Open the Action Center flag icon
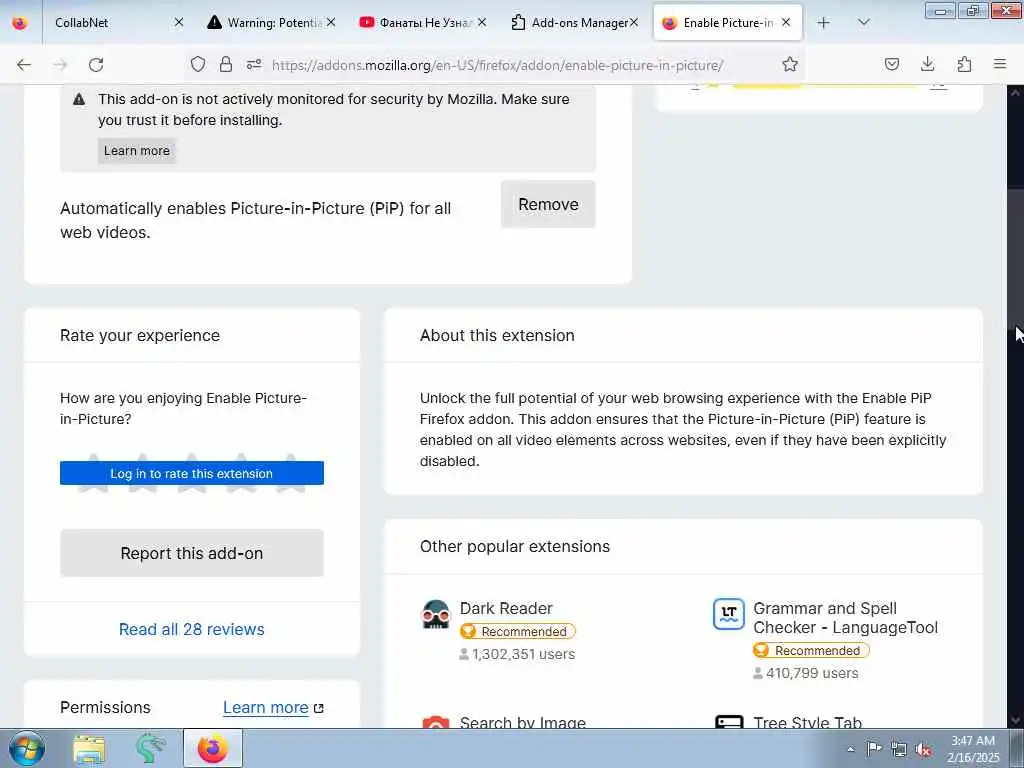Image resolution: width=1024 pixels, height=768 pixels. coord(874,749)
